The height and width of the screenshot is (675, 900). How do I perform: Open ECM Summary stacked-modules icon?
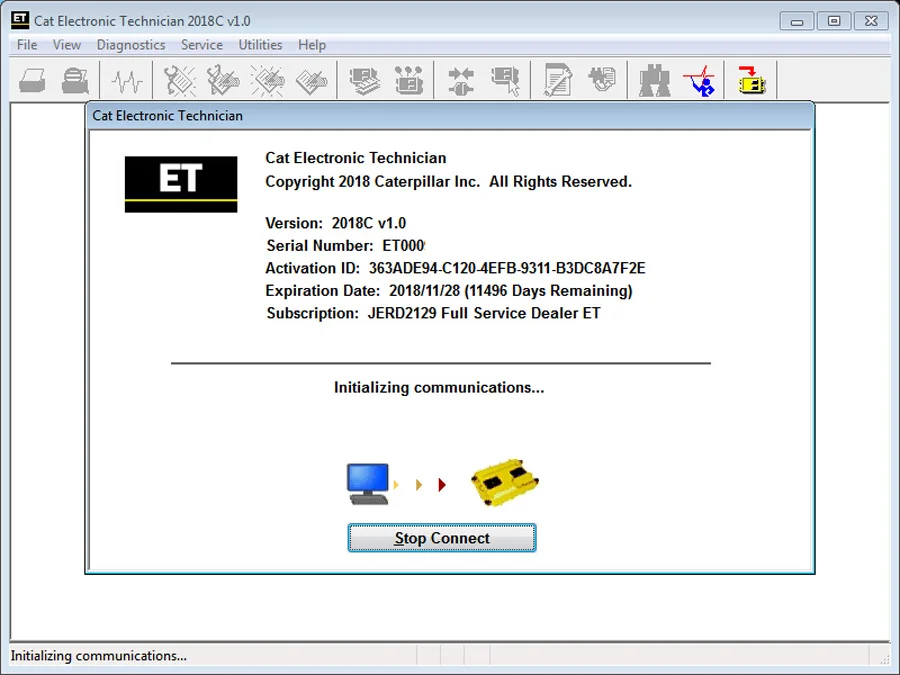pos(364,81)
